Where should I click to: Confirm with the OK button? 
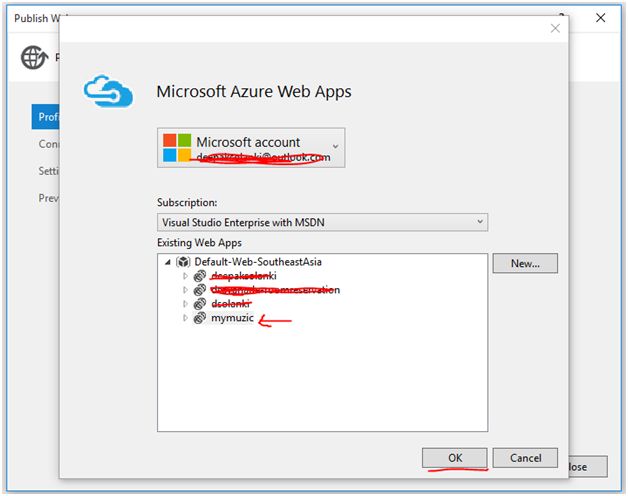pos(455,458)
